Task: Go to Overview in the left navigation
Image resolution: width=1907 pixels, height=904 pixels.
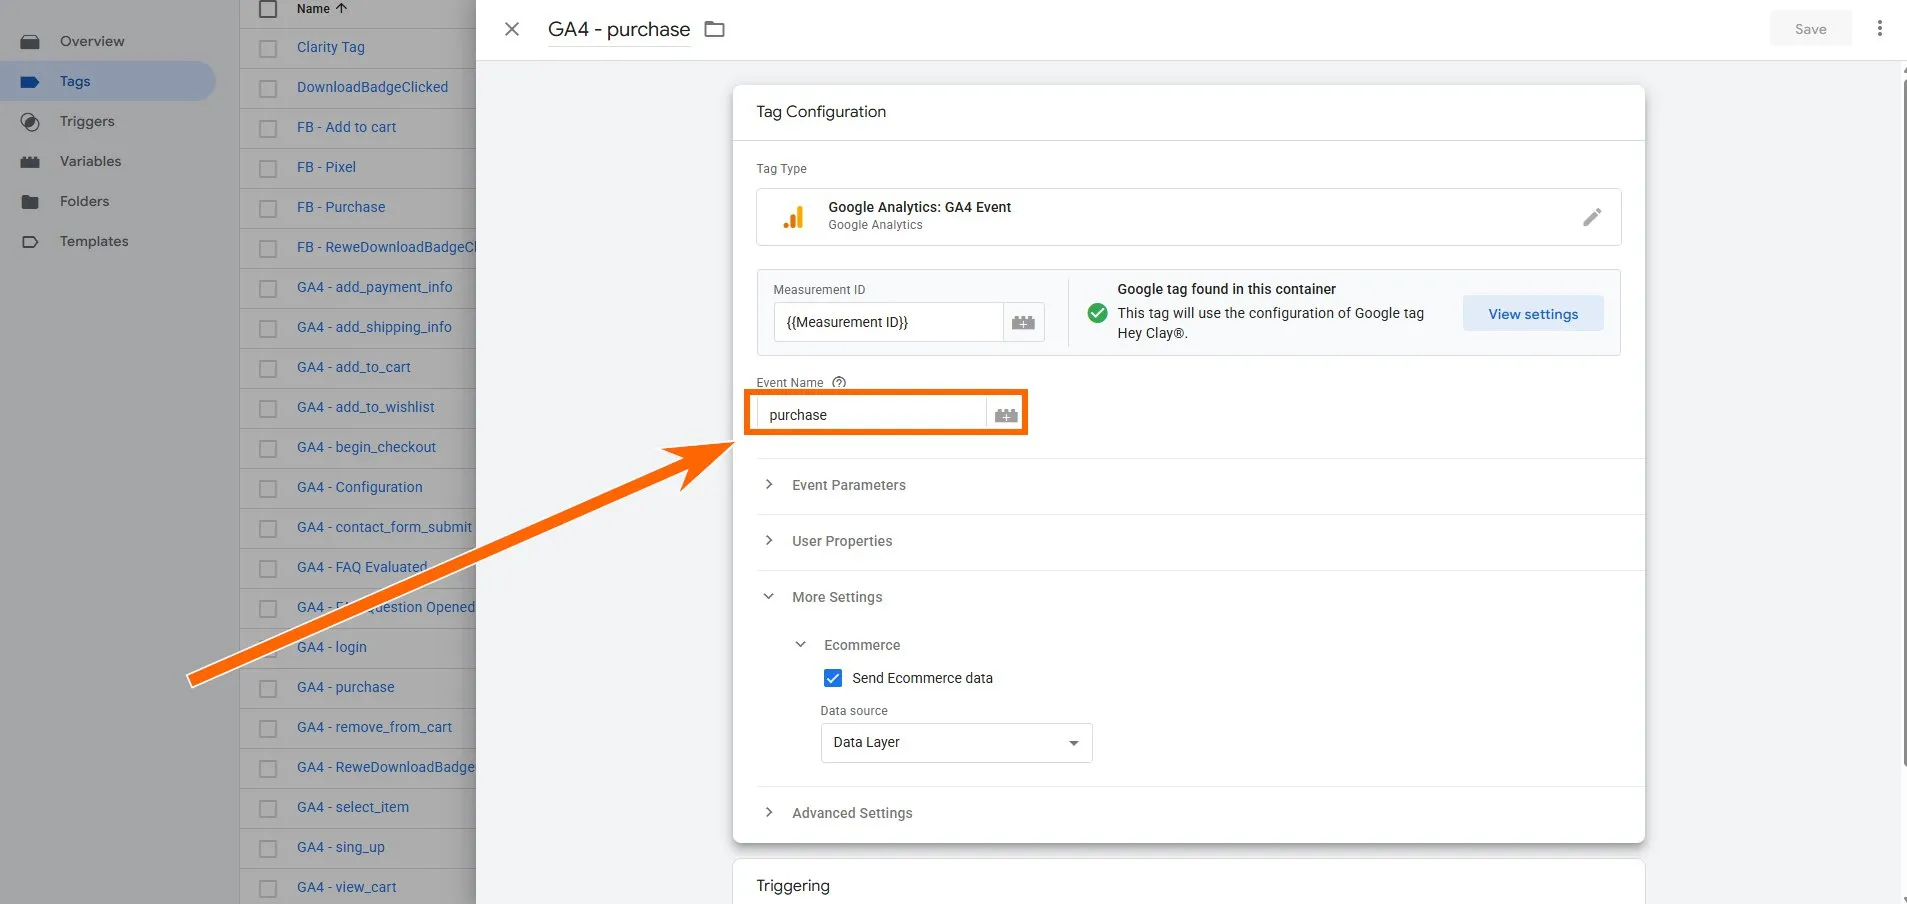Action: (x=91, y=41)
